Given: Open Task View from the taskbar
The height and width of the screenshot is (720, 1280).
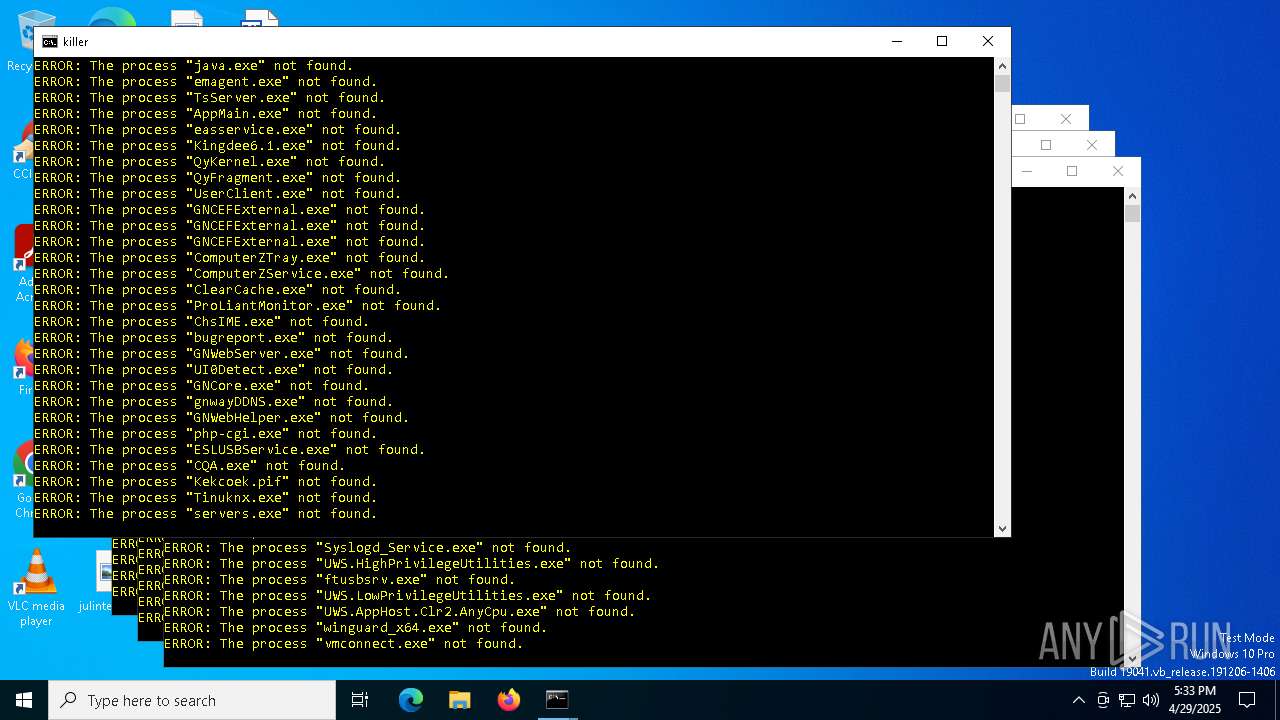Looking at the screenshot, I should click(x=360, y=700).
